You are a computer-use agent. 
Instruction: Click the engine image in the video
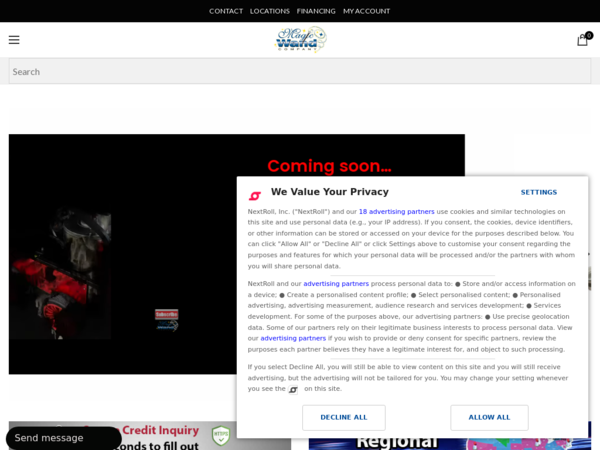coord(60,273)
